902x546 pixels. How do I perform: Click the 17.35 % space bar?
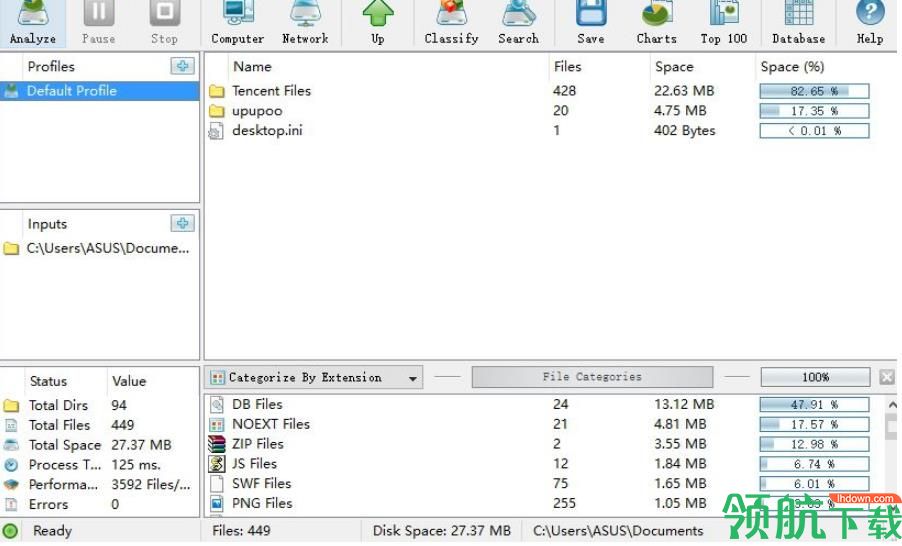(814, 111)
